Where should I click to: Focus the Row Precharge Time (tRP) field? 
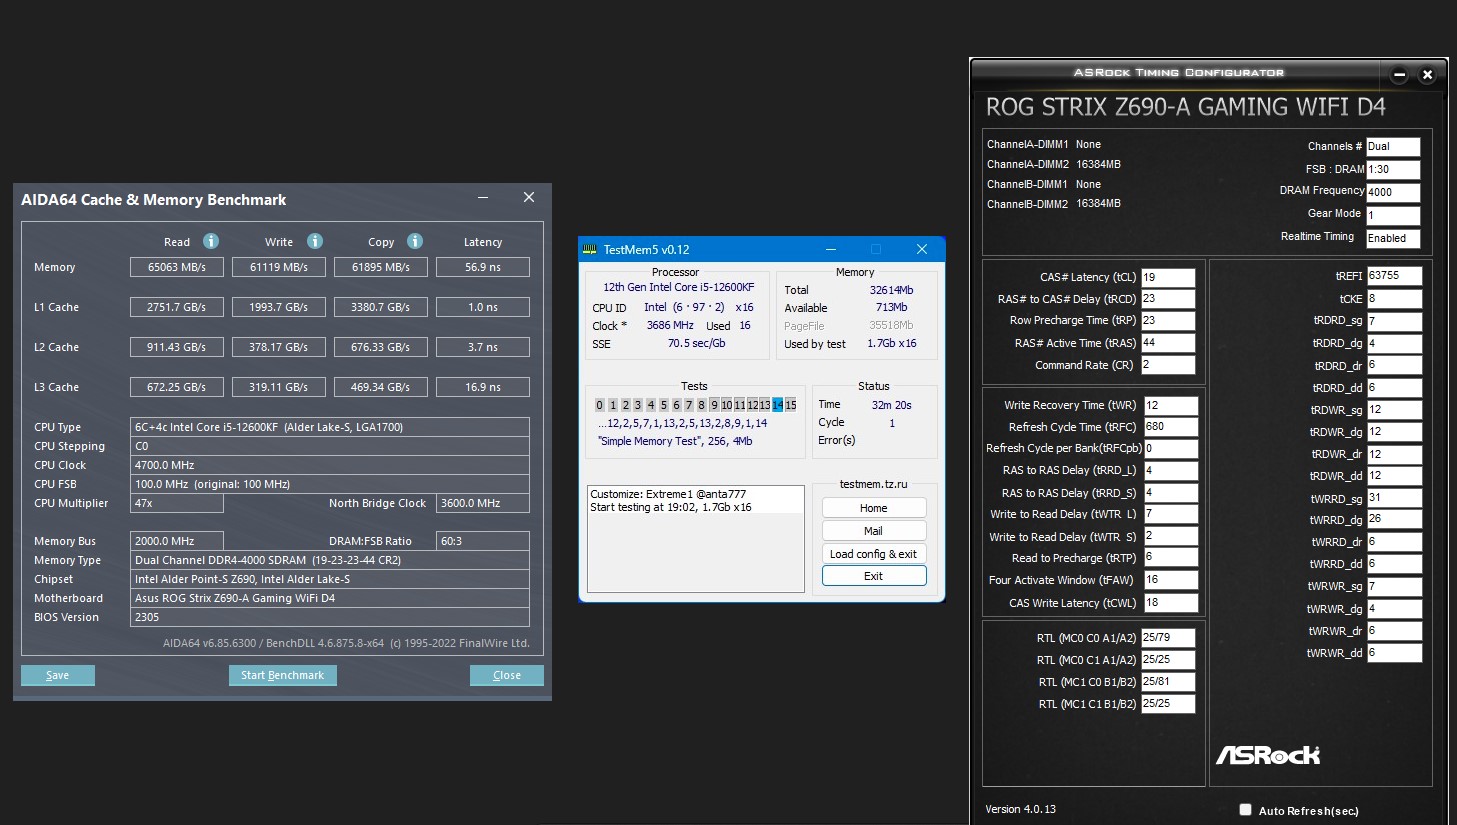coord(1168,321)
